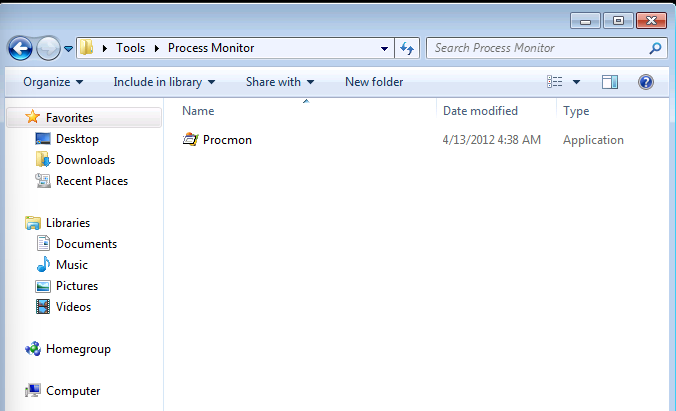Click the Downloads folder icon

pyautogui.click(x=43, y=160)
